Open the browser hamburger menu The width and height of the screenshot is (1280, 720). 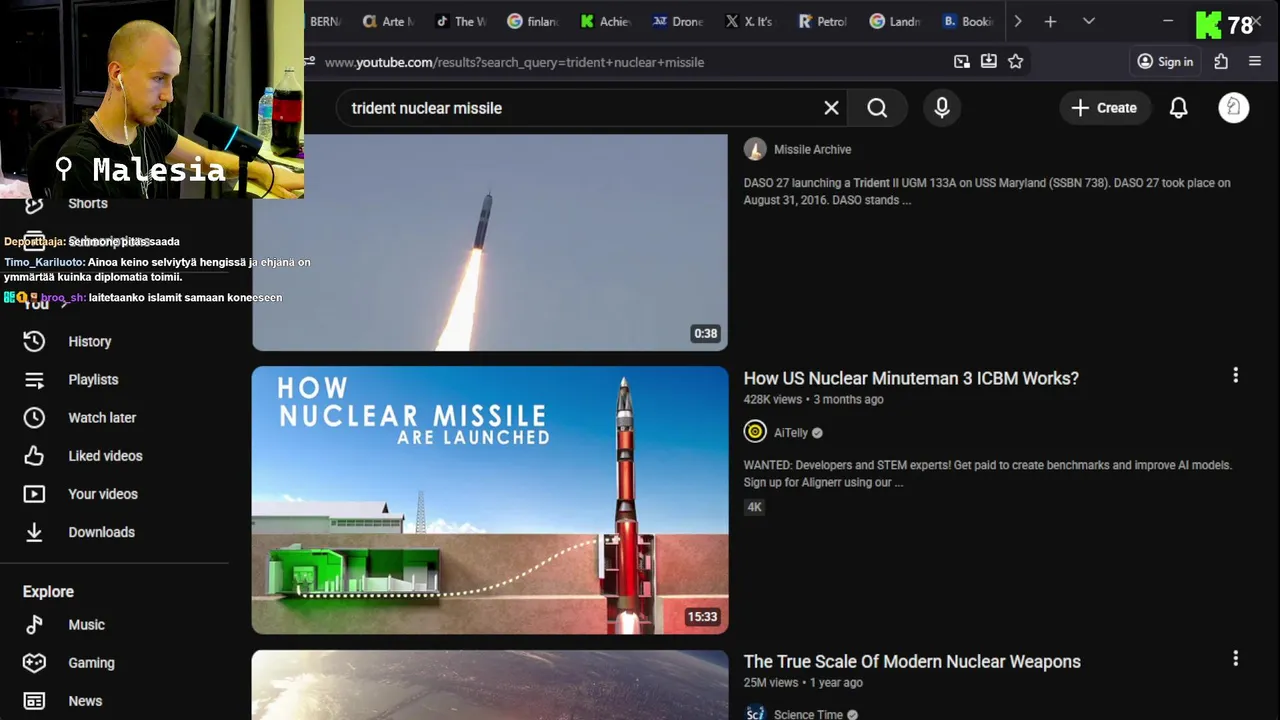pyautogui.click(x=1255, y=62)
